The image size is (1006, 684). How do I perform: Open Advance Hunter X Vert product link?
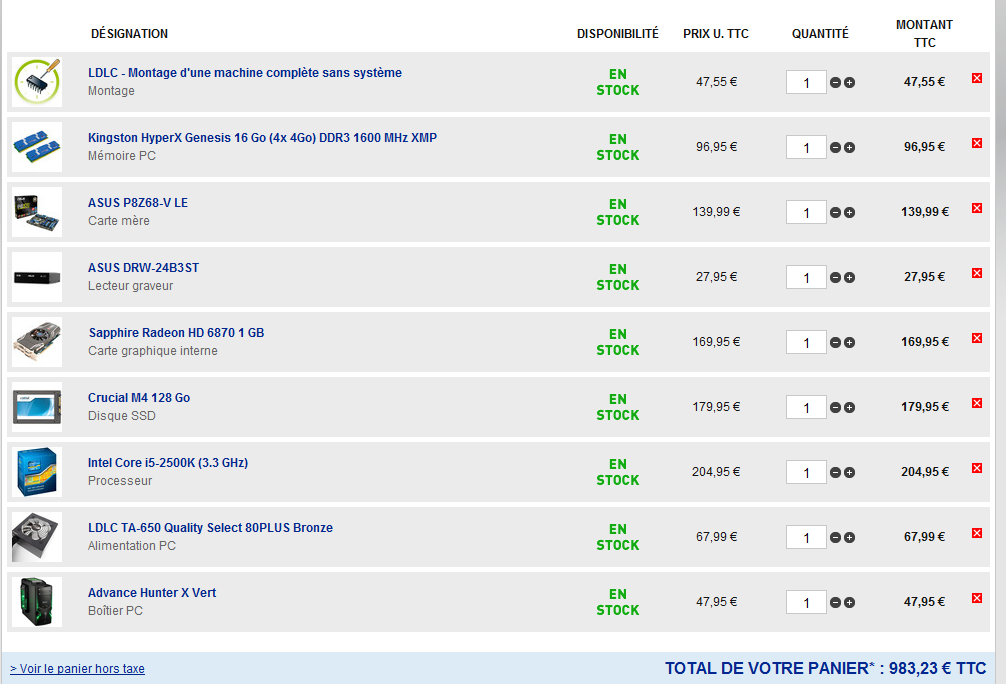point(152,593)
